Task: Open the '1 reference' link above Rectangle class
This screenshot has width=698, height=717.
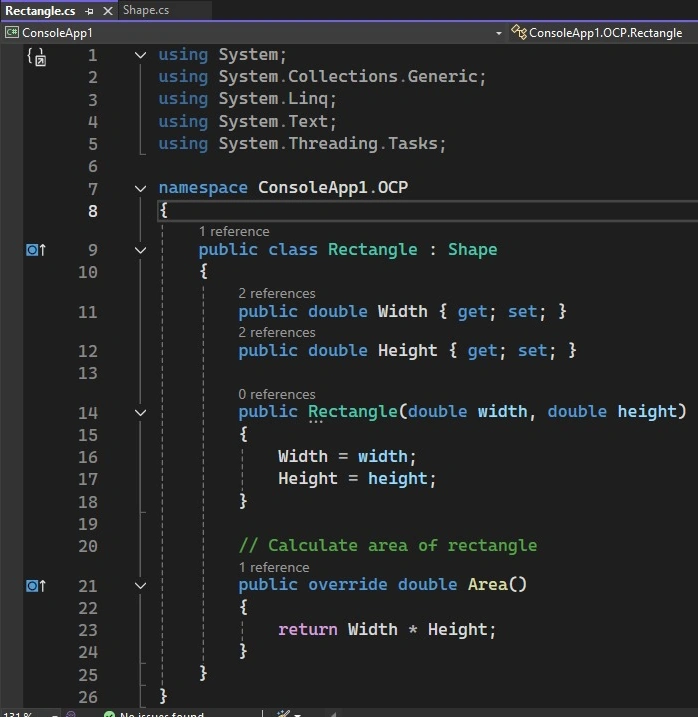Action: click(234, 231)
